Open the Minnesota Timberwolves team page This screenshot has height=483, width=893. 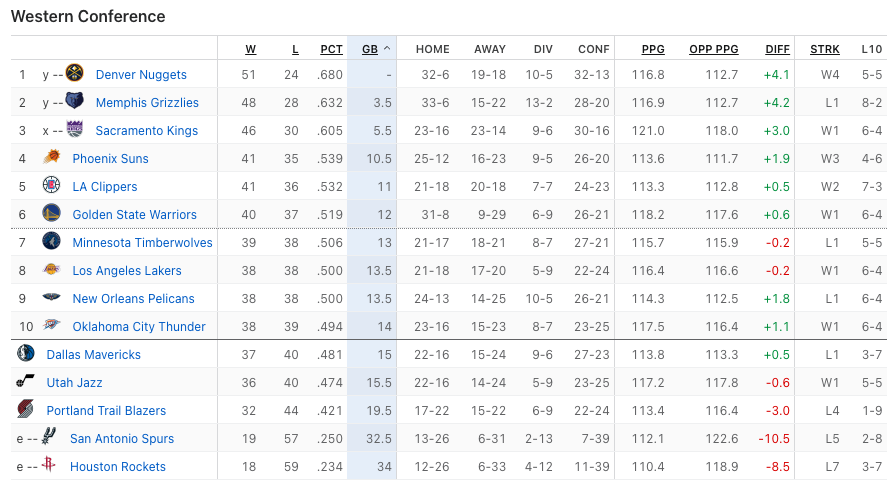(142, 242)
